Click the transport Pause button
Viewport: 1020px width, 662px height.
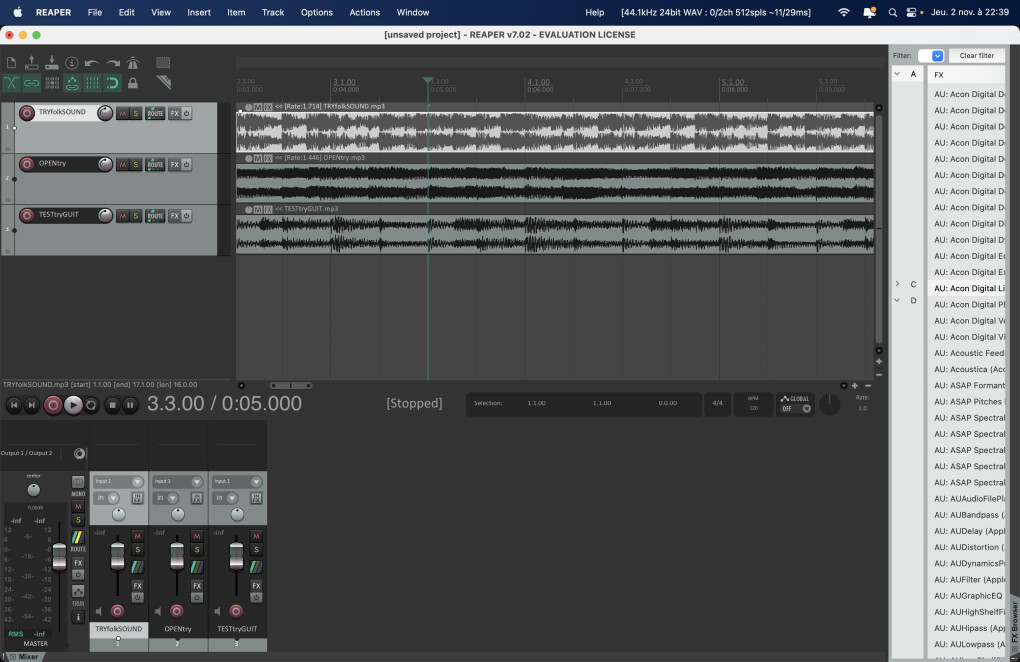[x=130, y=405]
